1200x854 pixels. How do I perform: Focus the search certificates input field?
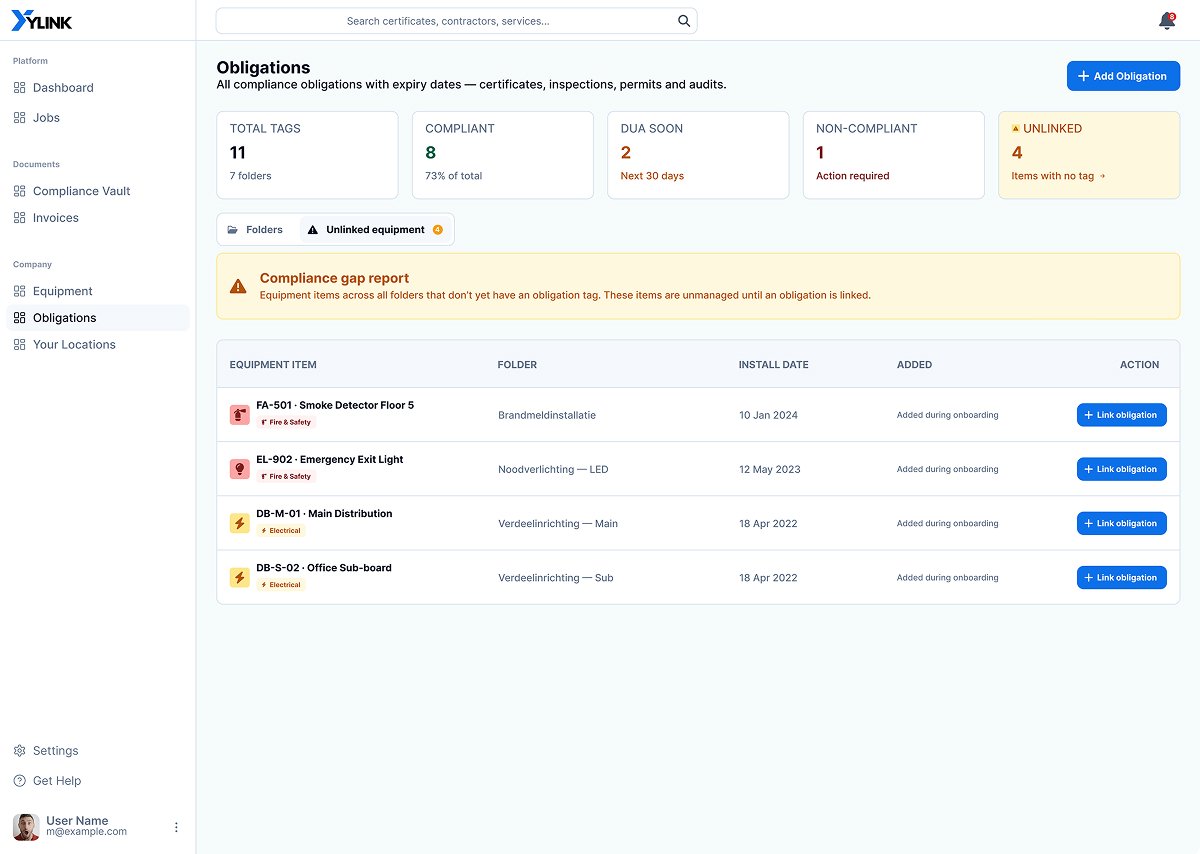[x=456, y=21]
